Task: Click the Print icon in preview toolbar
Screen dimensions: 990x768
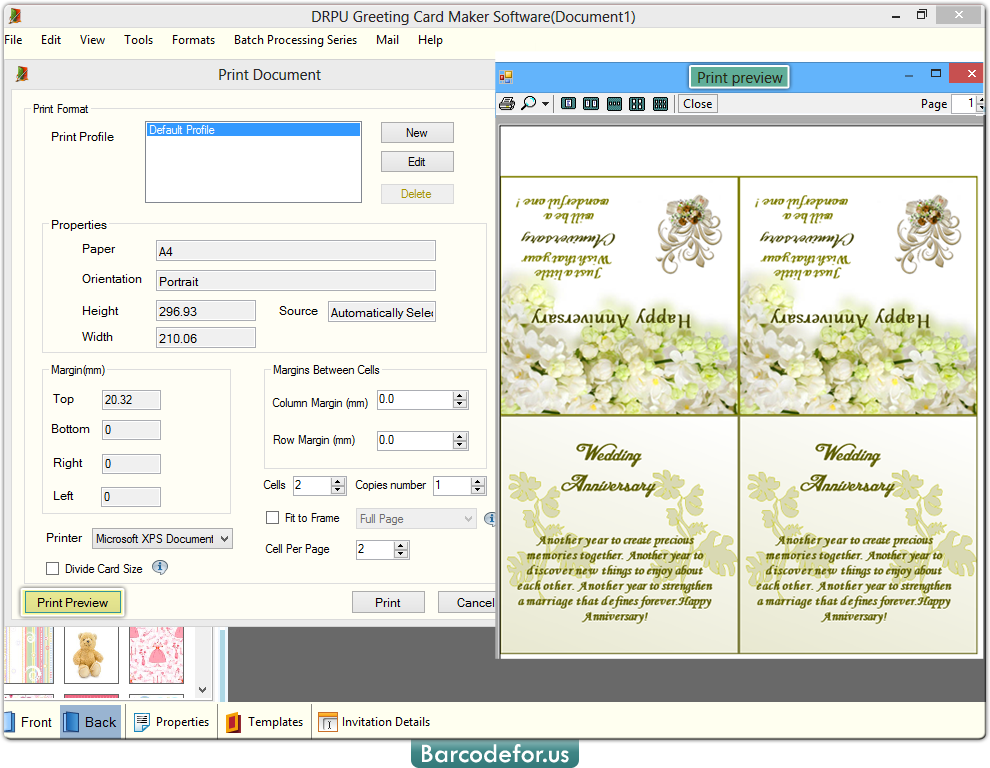Action: [x=508, y=103]
